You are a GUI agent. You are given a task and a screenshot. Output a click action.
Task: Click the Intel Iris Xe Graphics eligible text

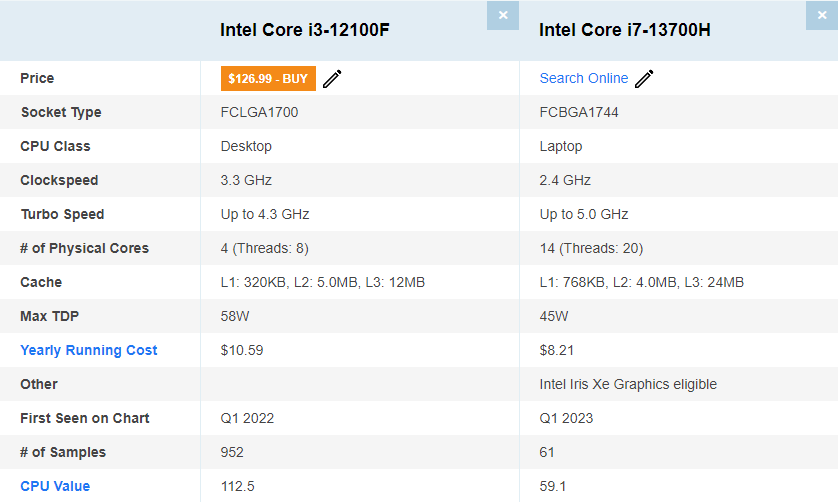point(628,384)
